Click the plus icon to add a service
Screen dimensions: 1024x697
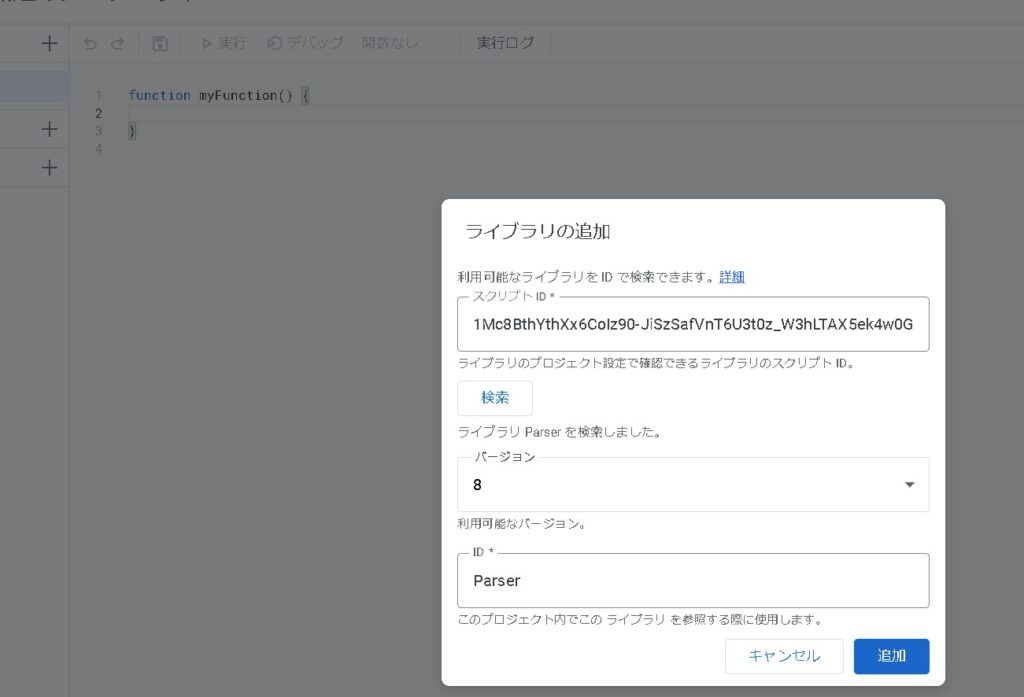pyautogui.click(x=49, y=167)
